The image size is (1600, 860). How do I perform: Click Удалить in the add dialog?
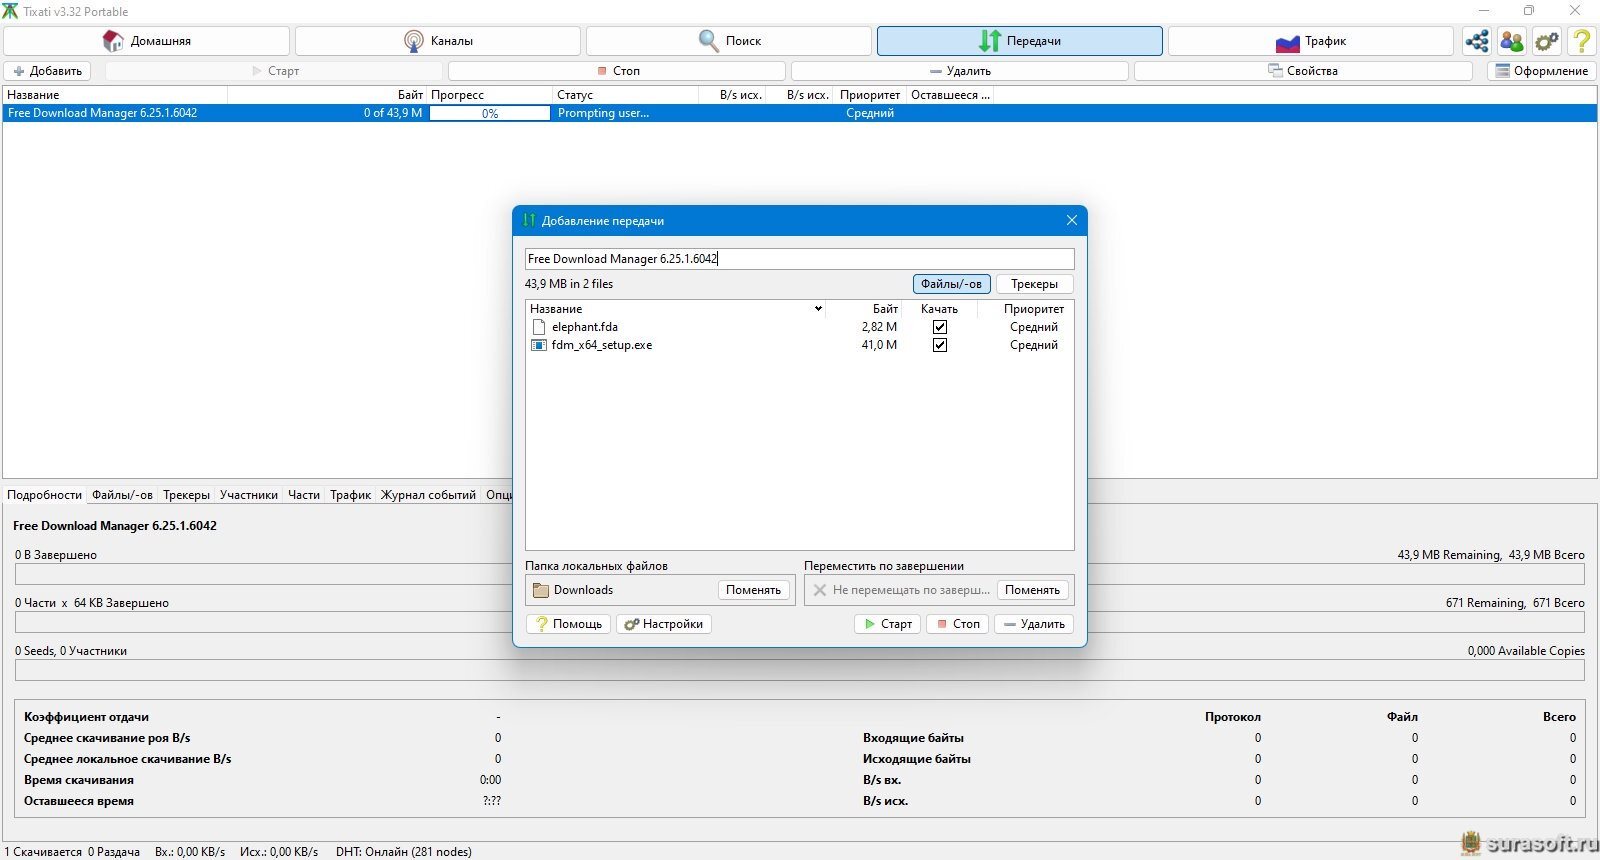1034,624
